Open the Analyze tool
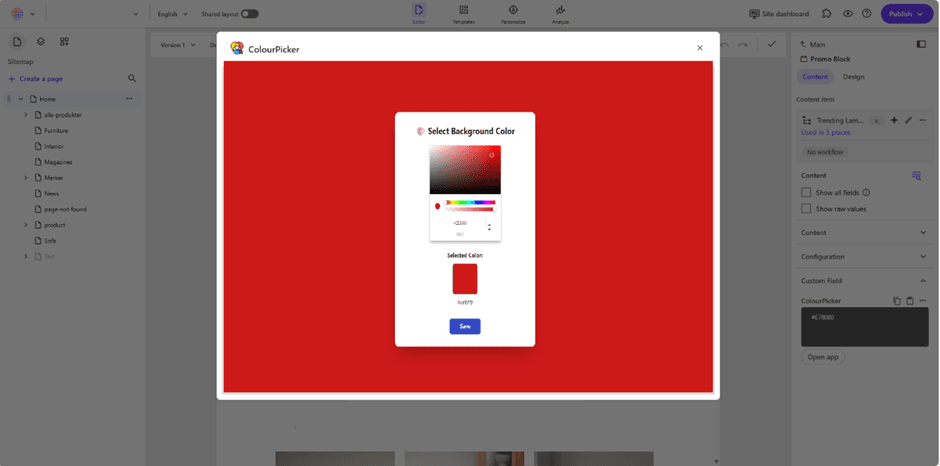The image size is (940, 466). click(560, 14)
